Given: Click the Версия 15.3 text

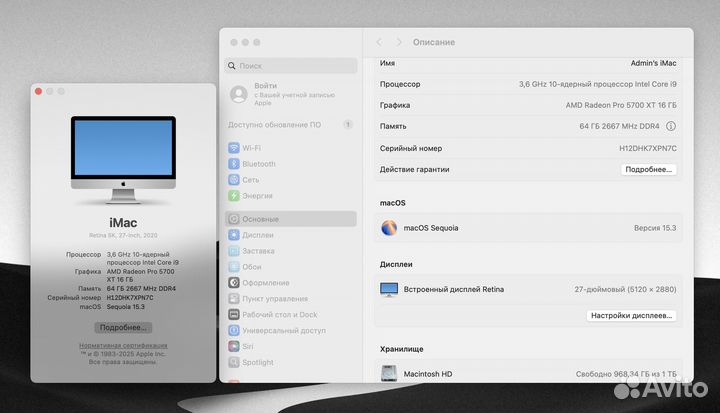Looking at the screenshot, I should coord(655,228).
